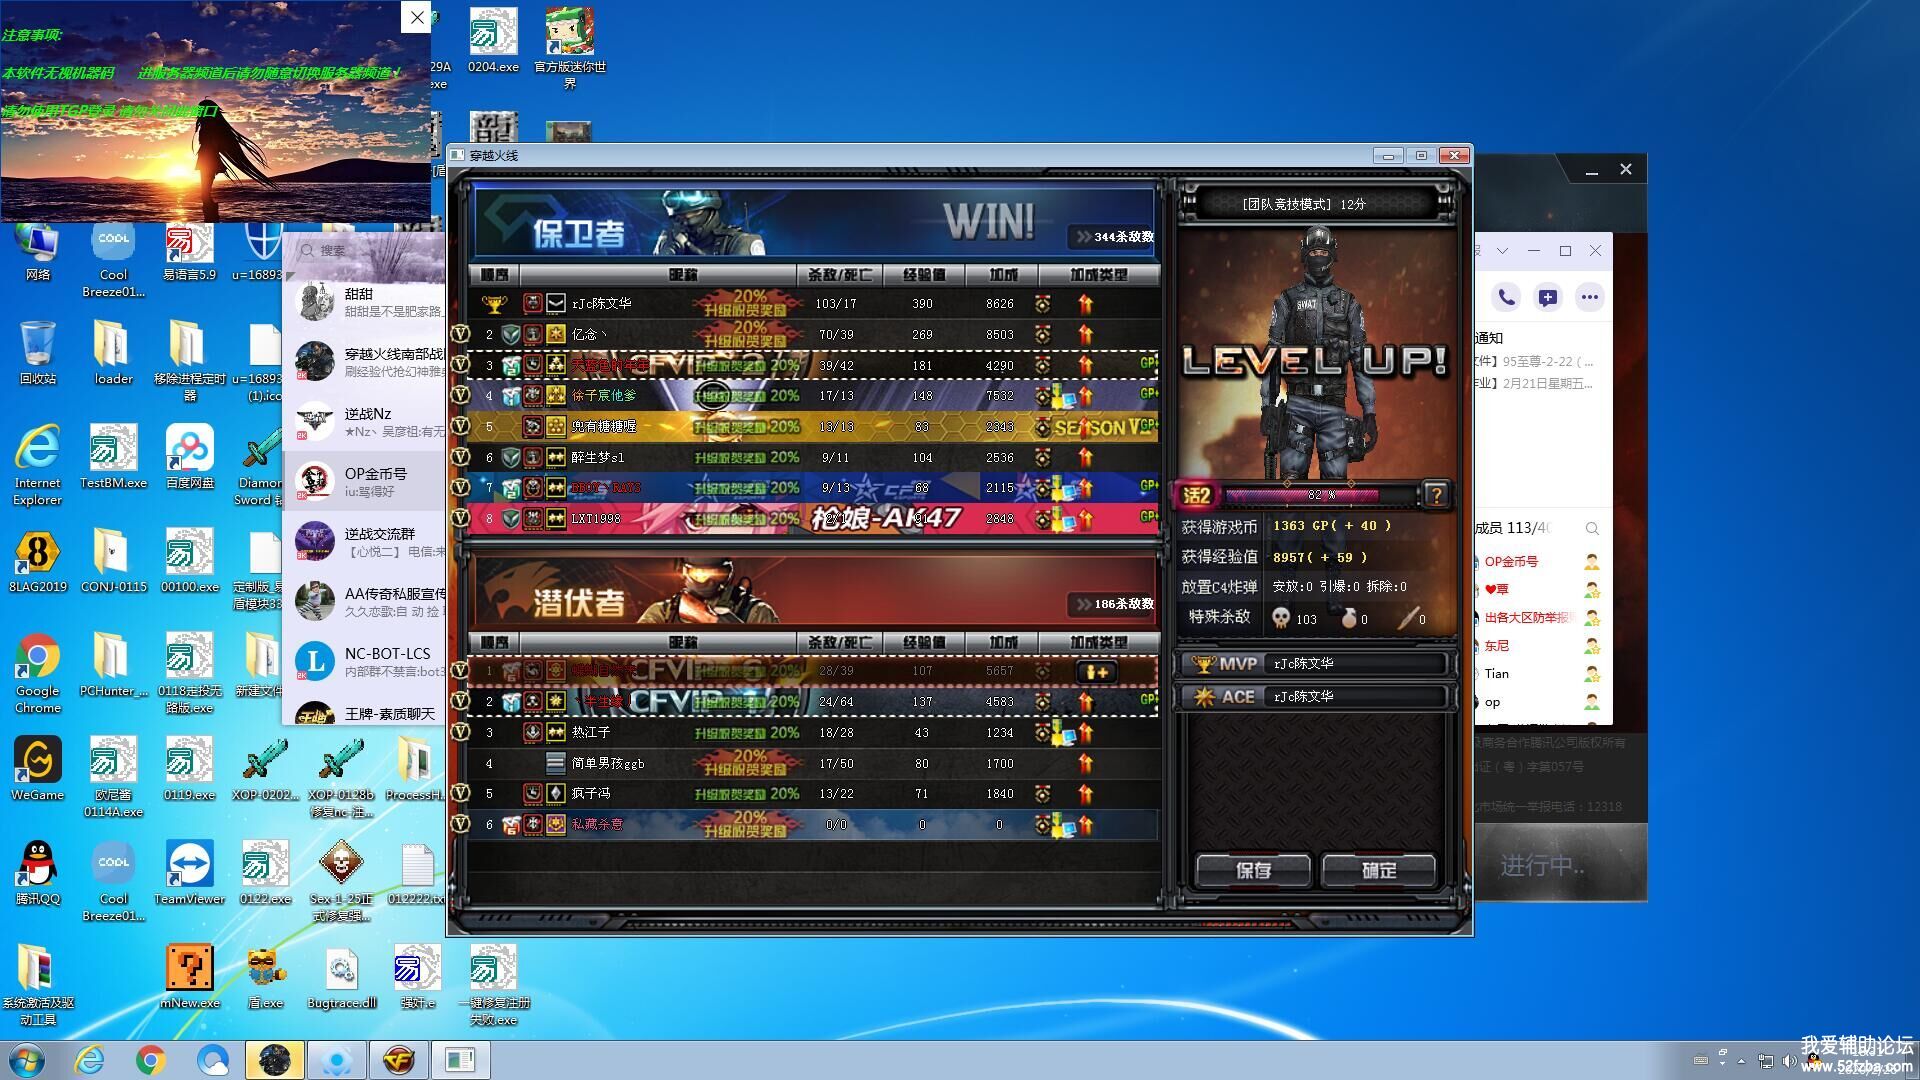The width and height of the screenshot is (1920, 1080).
Task: Open Internet Explorer from the taskbar
Action: [89, 1060]
